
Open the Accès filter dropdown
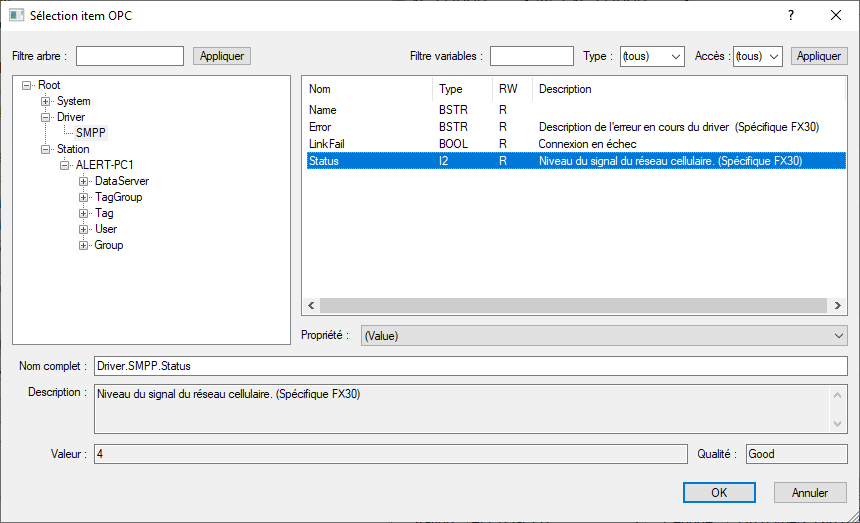[x=757, y=56]
